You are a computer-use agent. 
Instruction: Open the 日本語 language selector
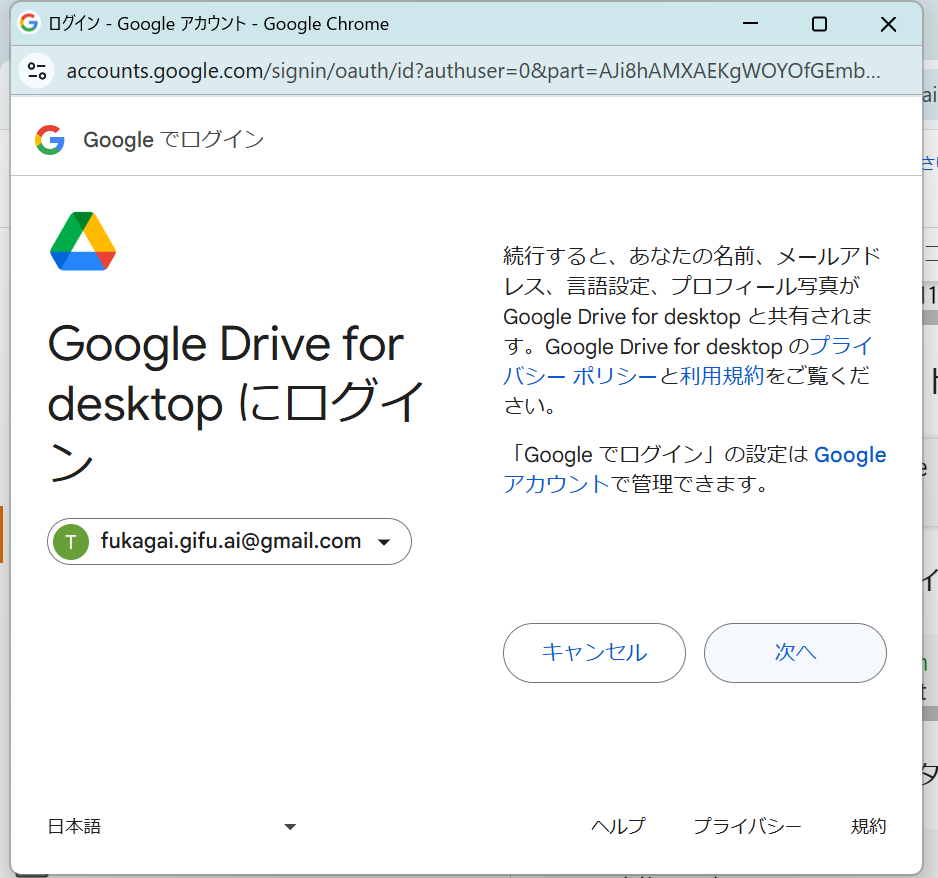point(172,827)
